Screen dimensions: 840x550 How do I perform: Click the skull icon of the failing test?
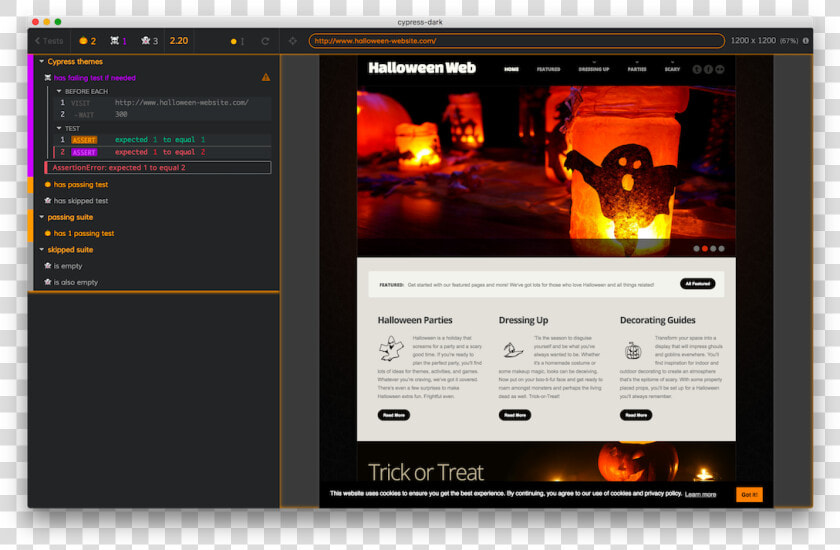click(x=48, y=78)
